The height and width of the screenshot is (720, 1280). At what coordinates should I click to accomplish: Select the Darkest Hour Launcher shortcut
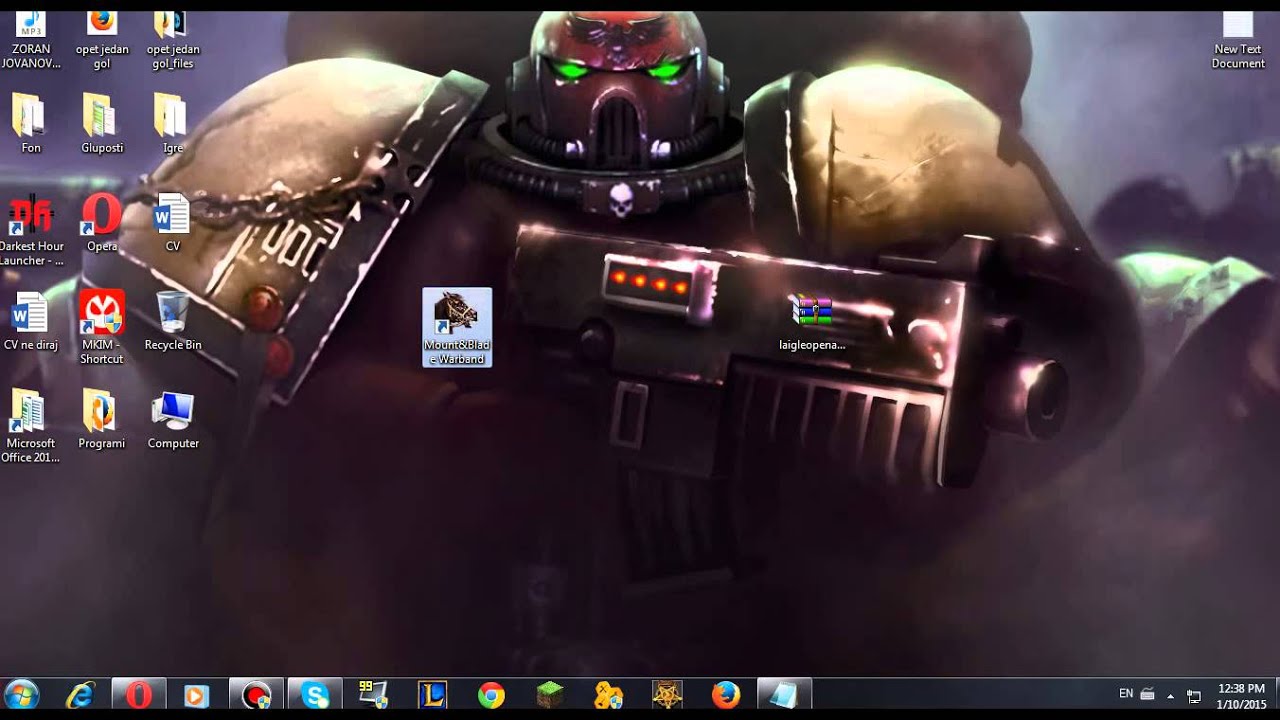tap(31, 230)
